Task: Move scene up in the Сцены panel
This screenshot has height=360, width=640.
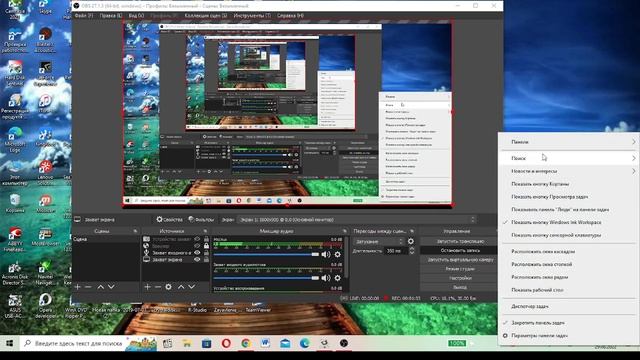Action: pyautogui.click(x=100, y=287)
